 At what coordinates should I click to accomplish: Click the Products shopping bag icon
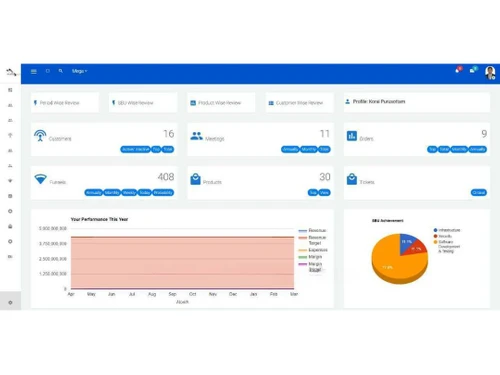195,179
